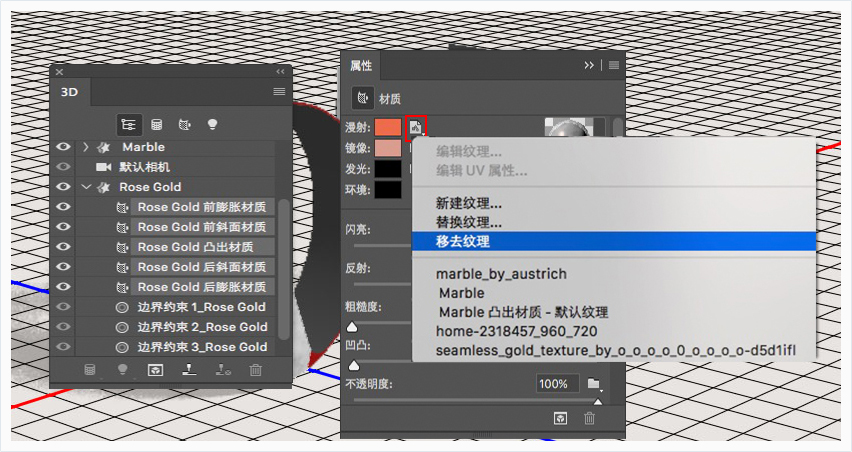
Task: Show whole scene filter in 3D panel
Action: click(129, 125)
